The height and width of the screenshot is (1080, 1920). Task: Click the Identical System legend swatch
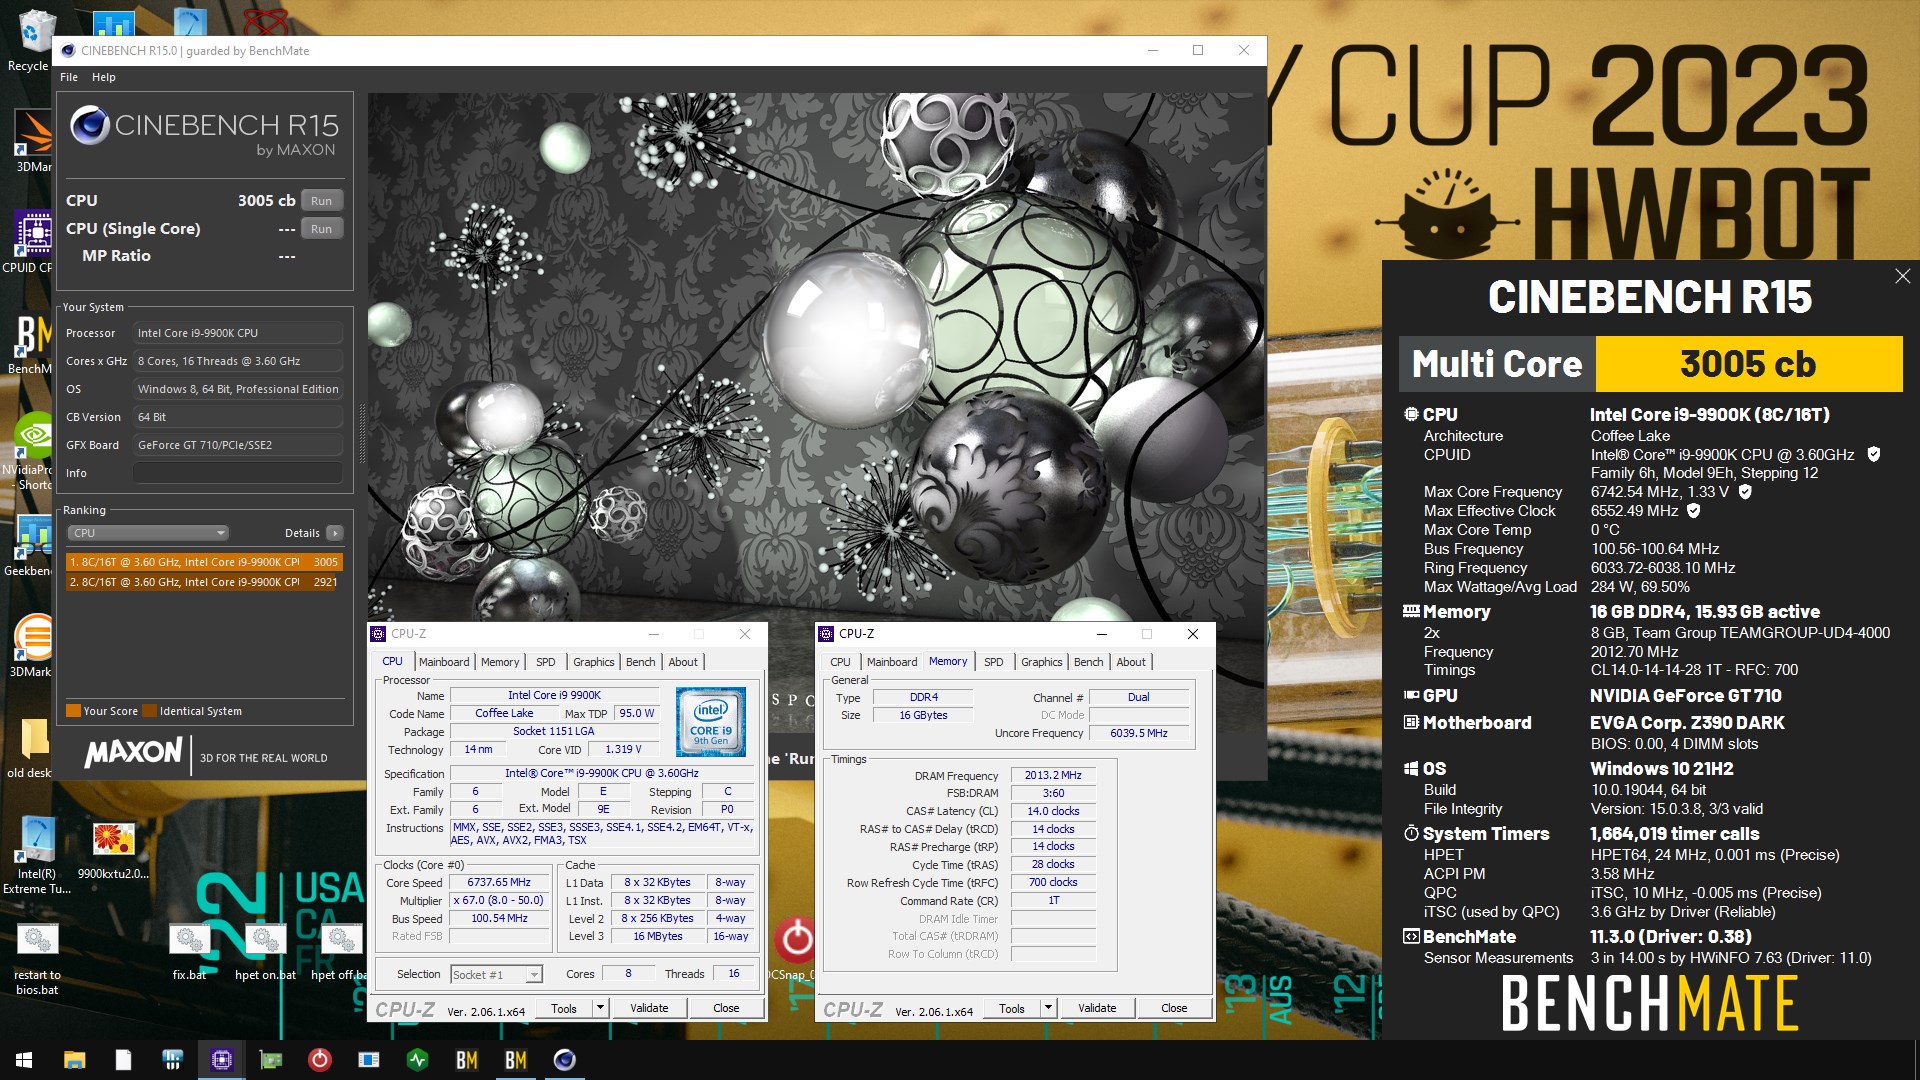150,711
